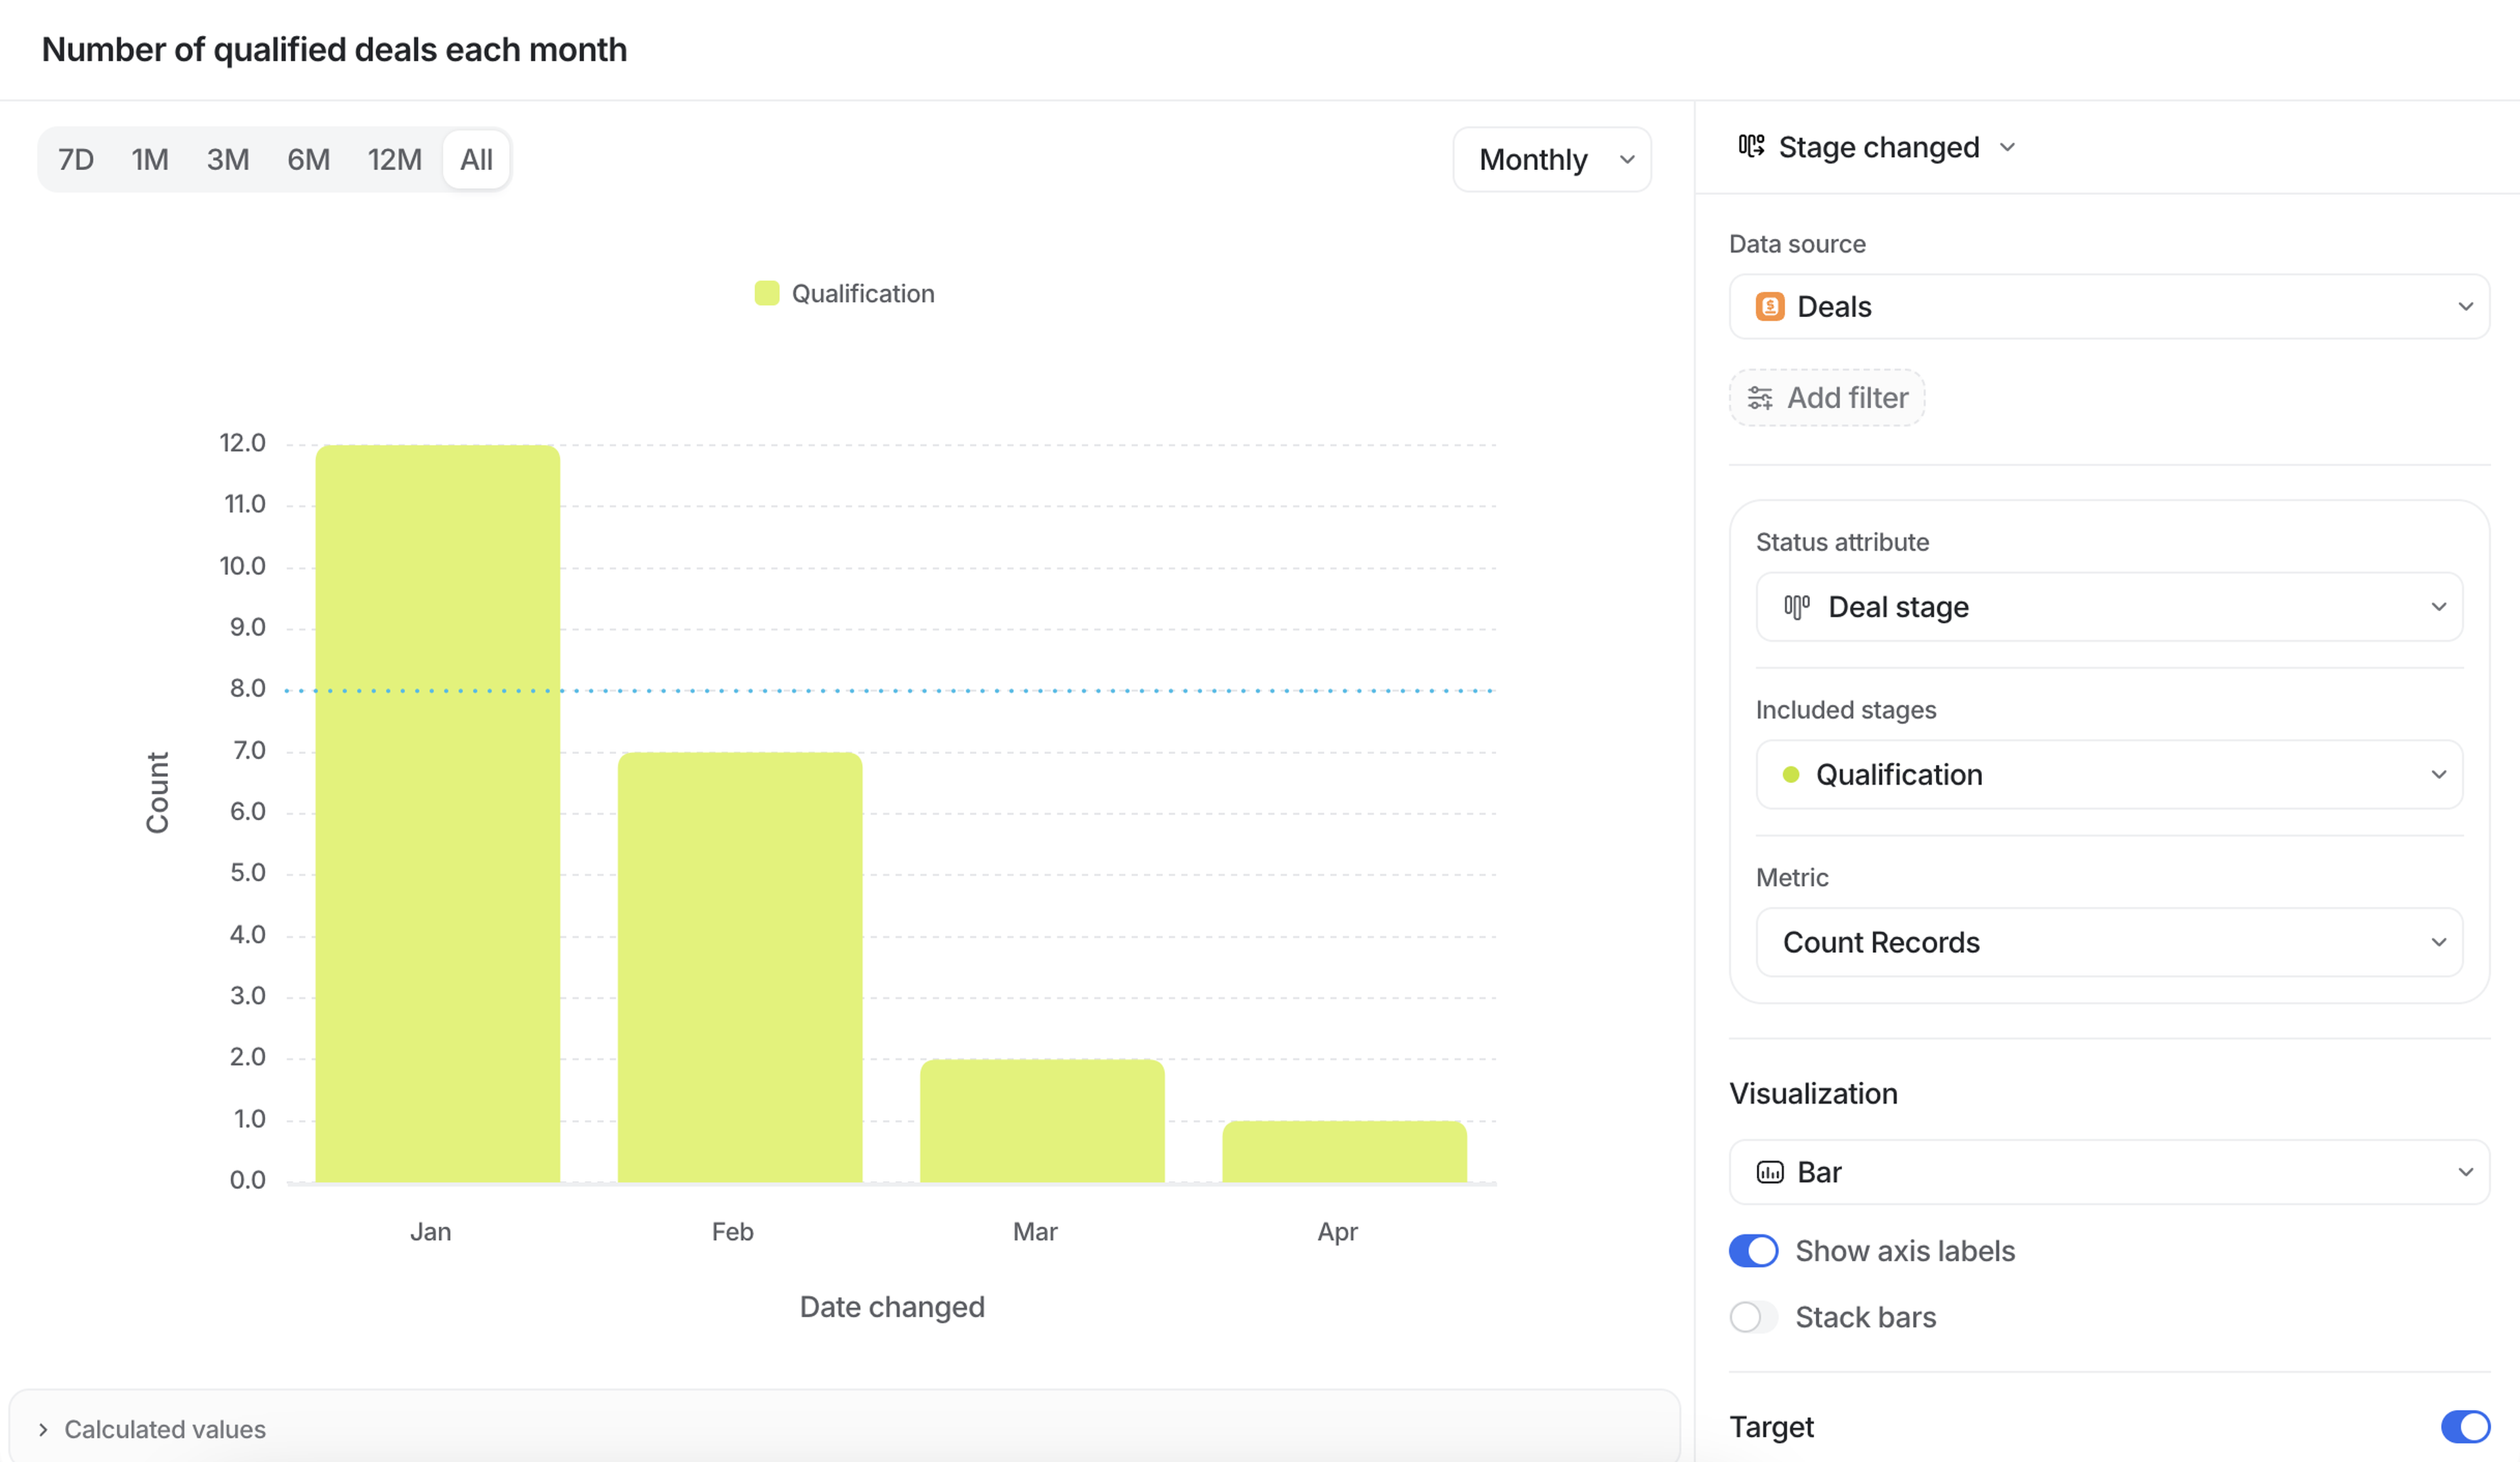Click the Stage changed pipeline icon
Screen dimensions: 2520x1462
point(1750,147)
